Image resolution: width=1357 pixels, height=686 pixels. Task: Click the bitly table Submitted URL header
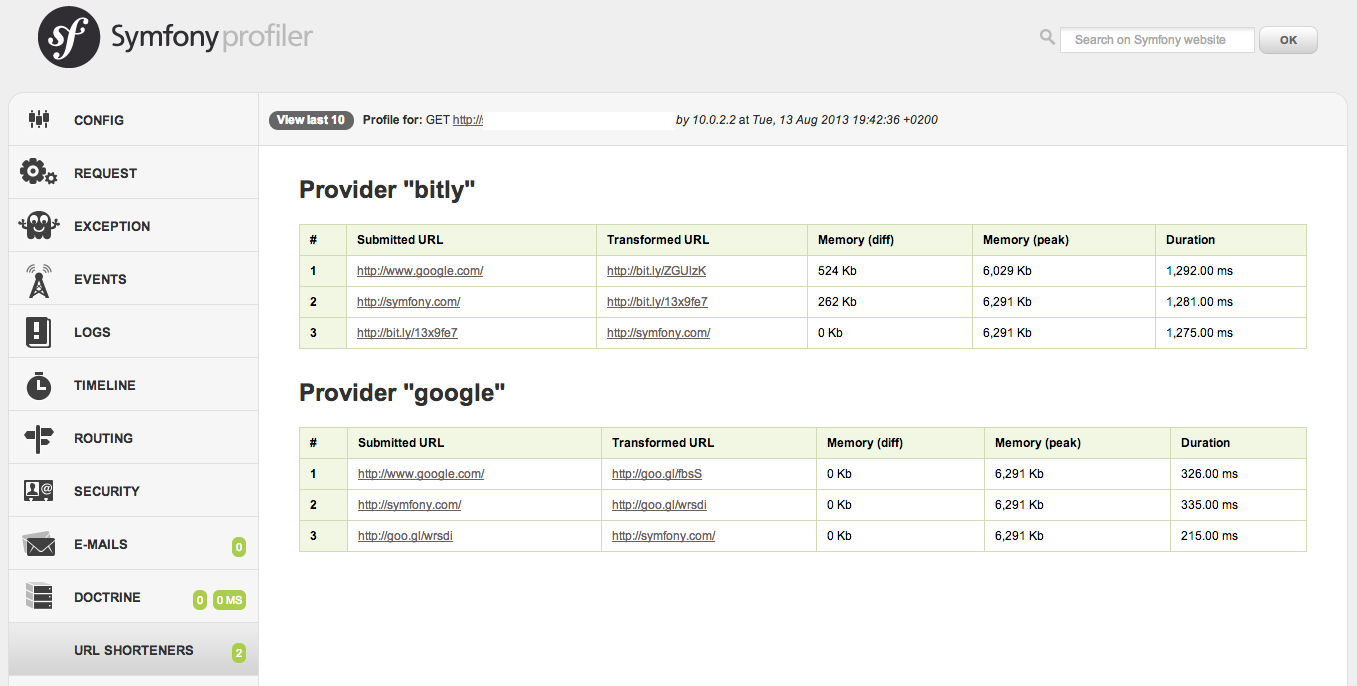point(471,240)
